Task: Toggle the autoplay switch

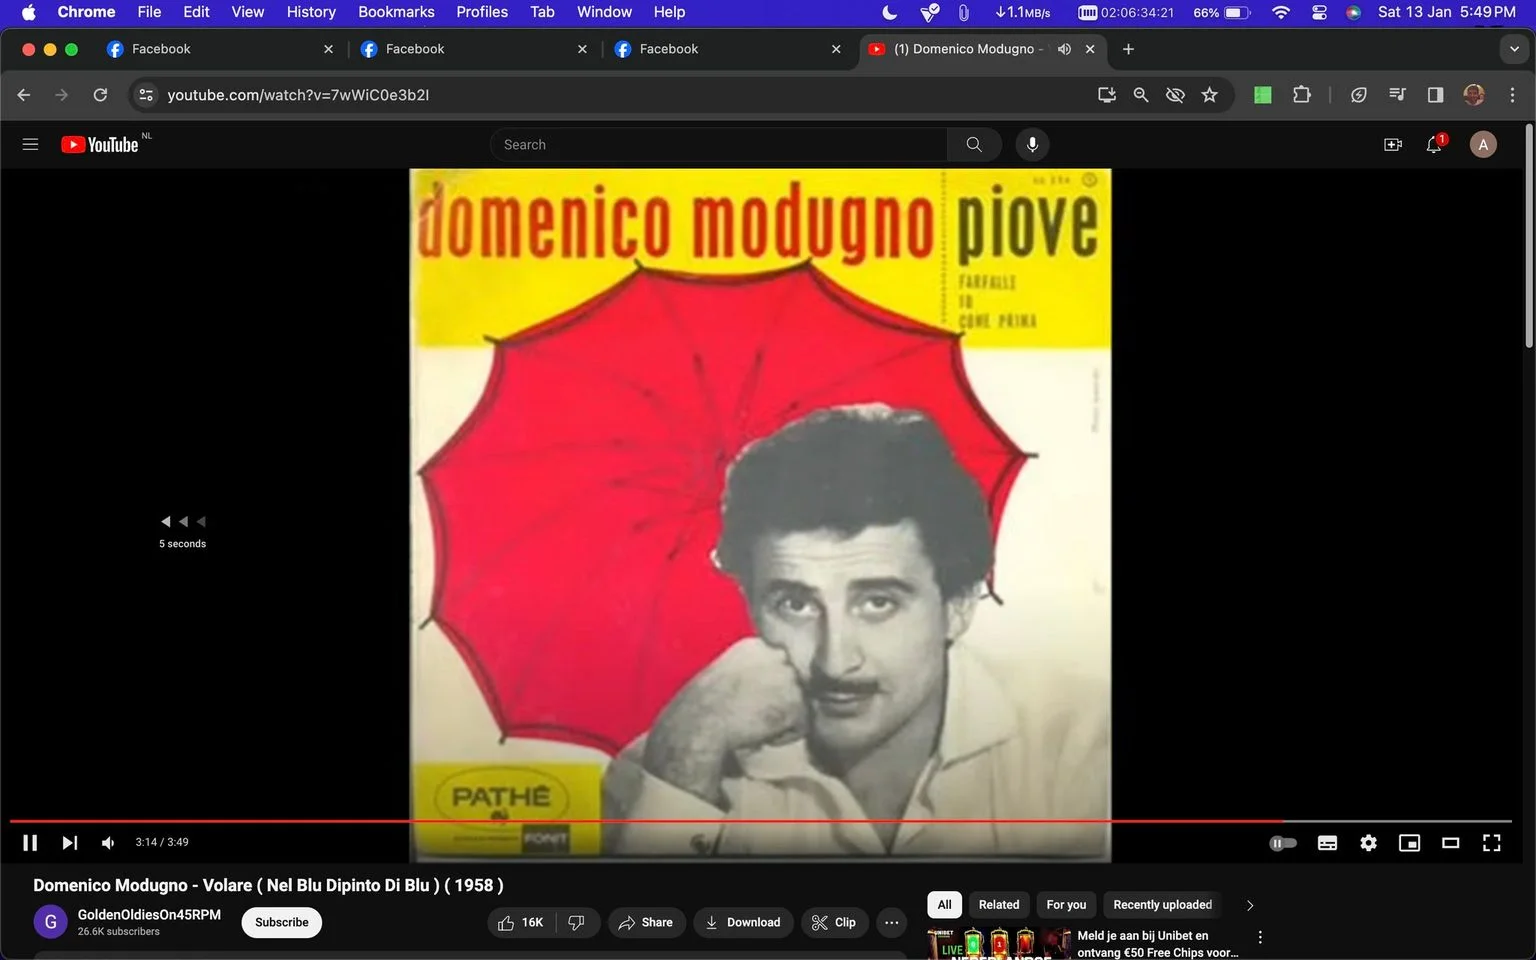Action: [x=1283, y=843]
